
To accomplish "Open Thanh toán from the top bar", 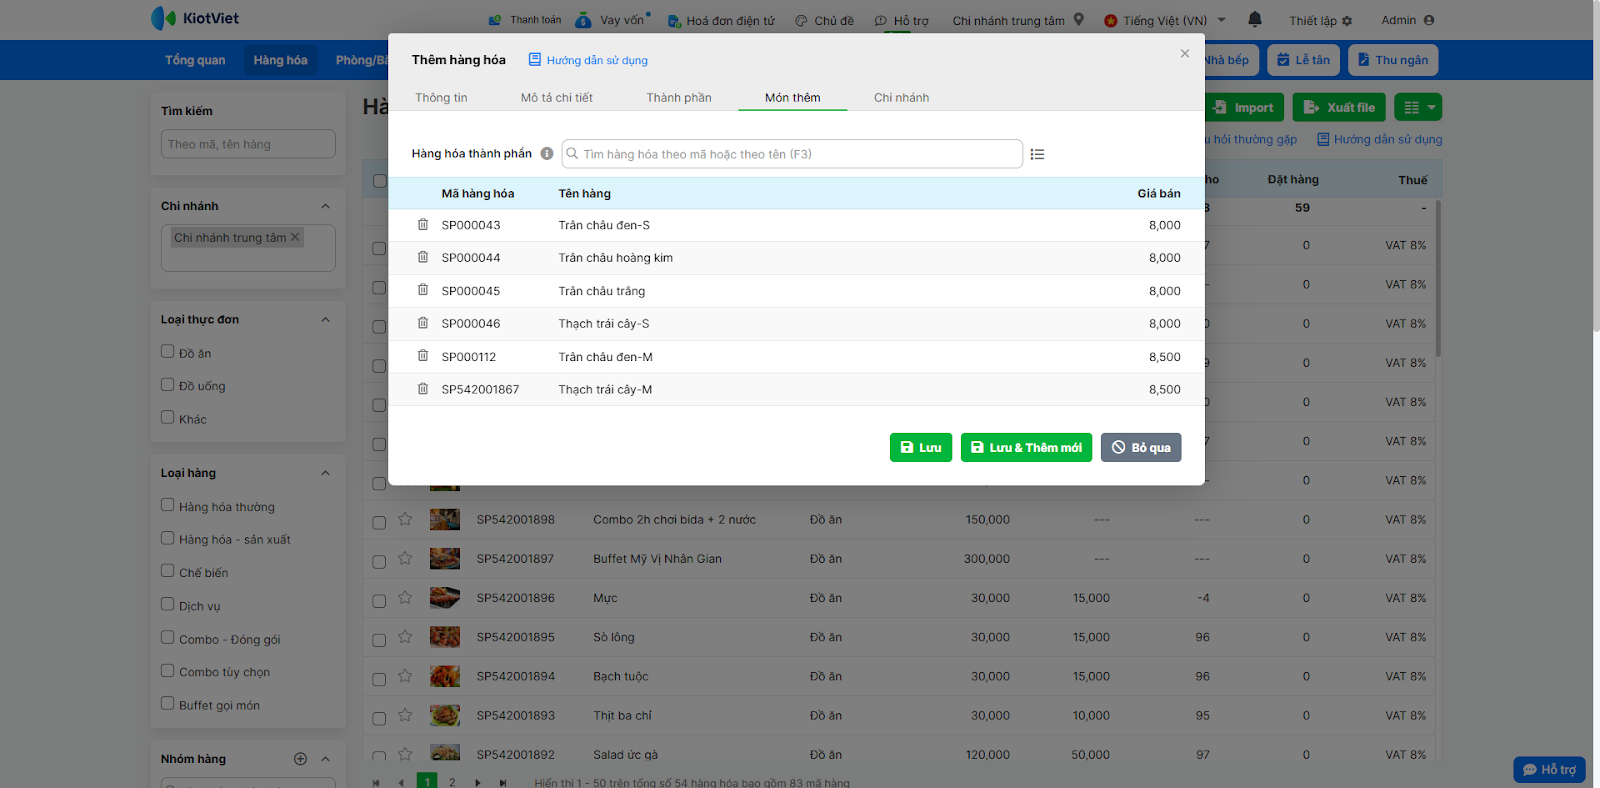I will coord(525,20).
